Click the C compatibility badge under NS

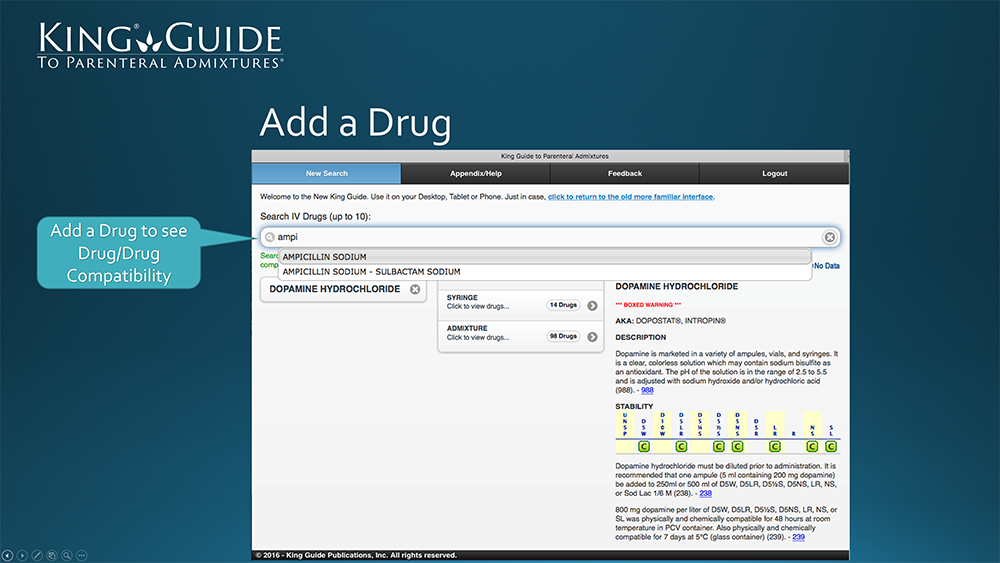tap(812, 446)
